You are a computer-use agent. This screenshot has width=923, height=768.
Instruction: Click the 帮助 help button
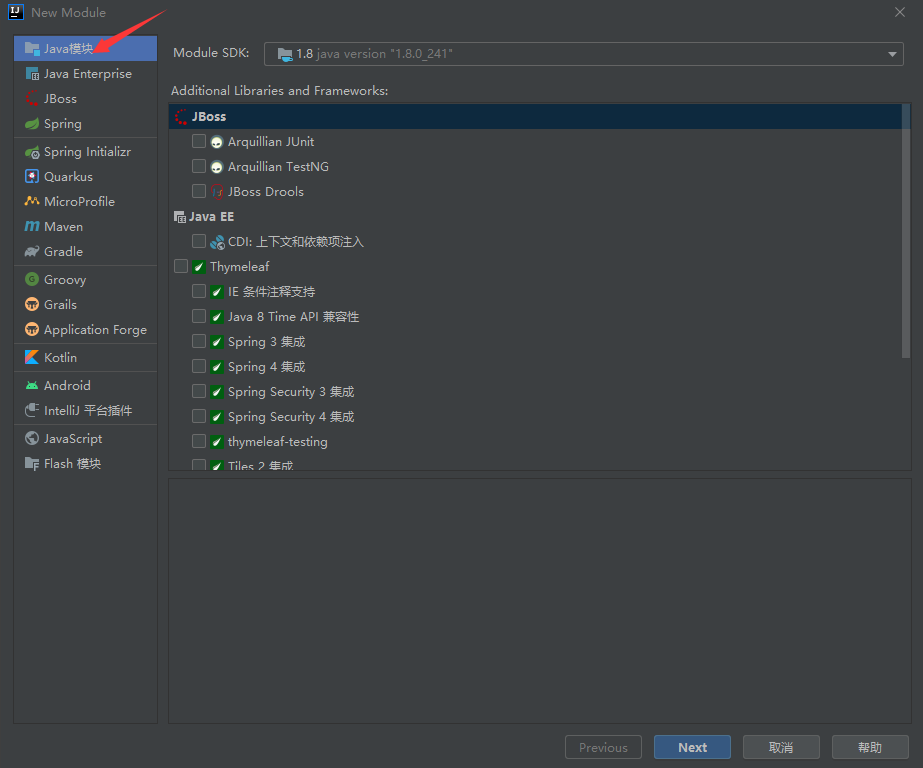tap(870, 747)
